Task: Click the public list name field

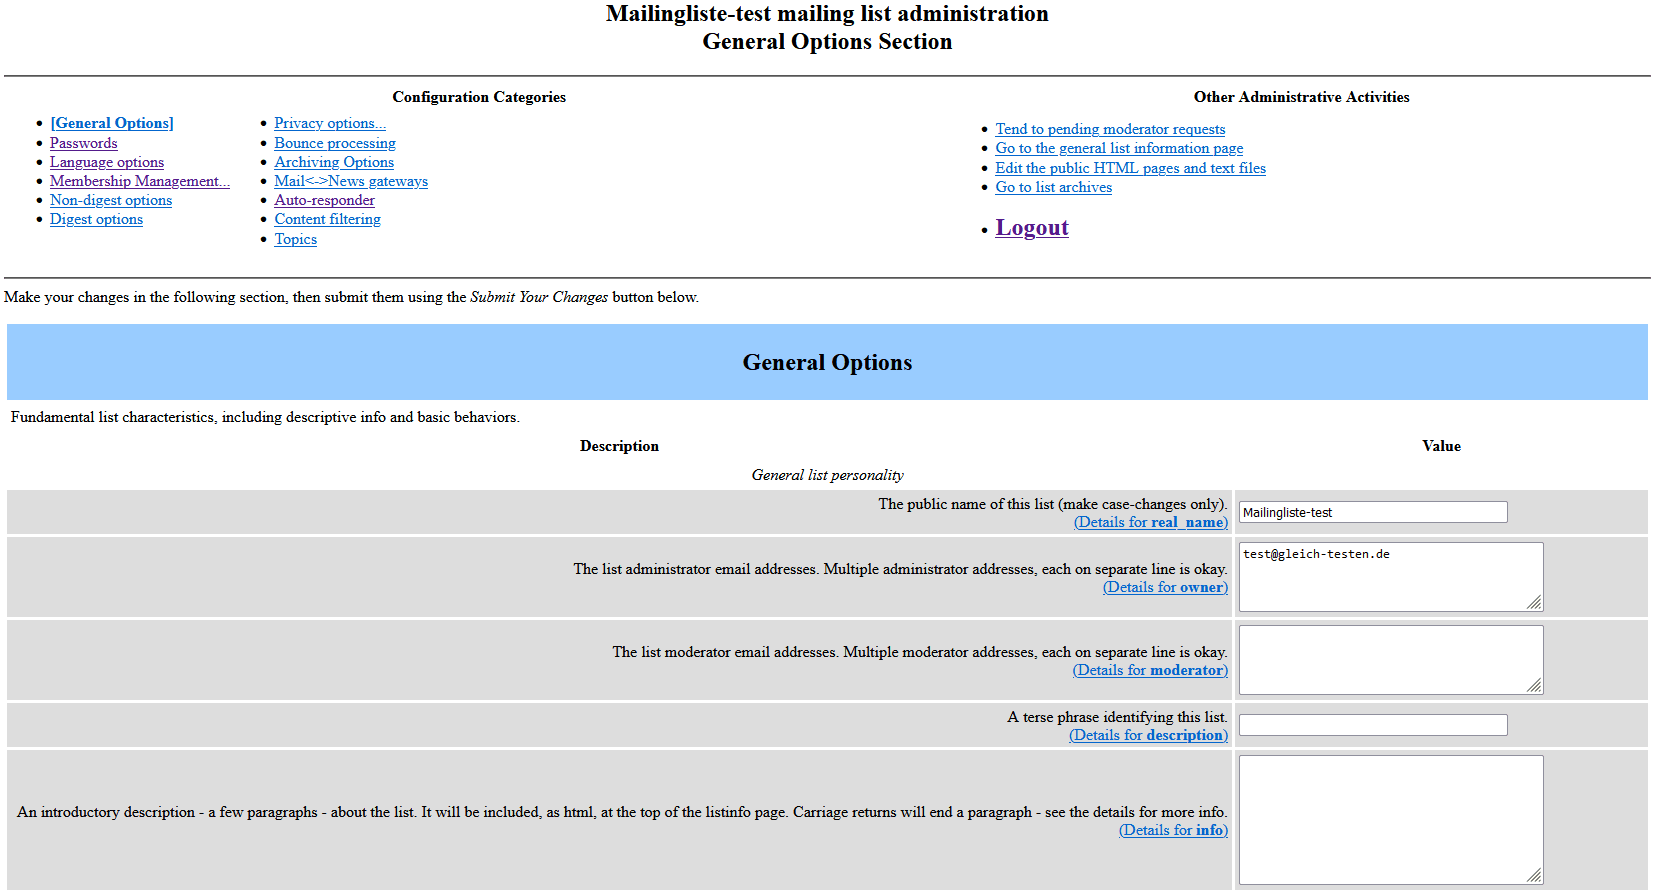Action: [x=1372, y=512]
